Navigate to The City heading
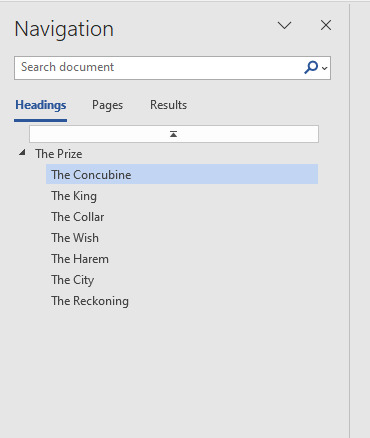The width and height of the screenshot is (370, 438). coord(73,280)
